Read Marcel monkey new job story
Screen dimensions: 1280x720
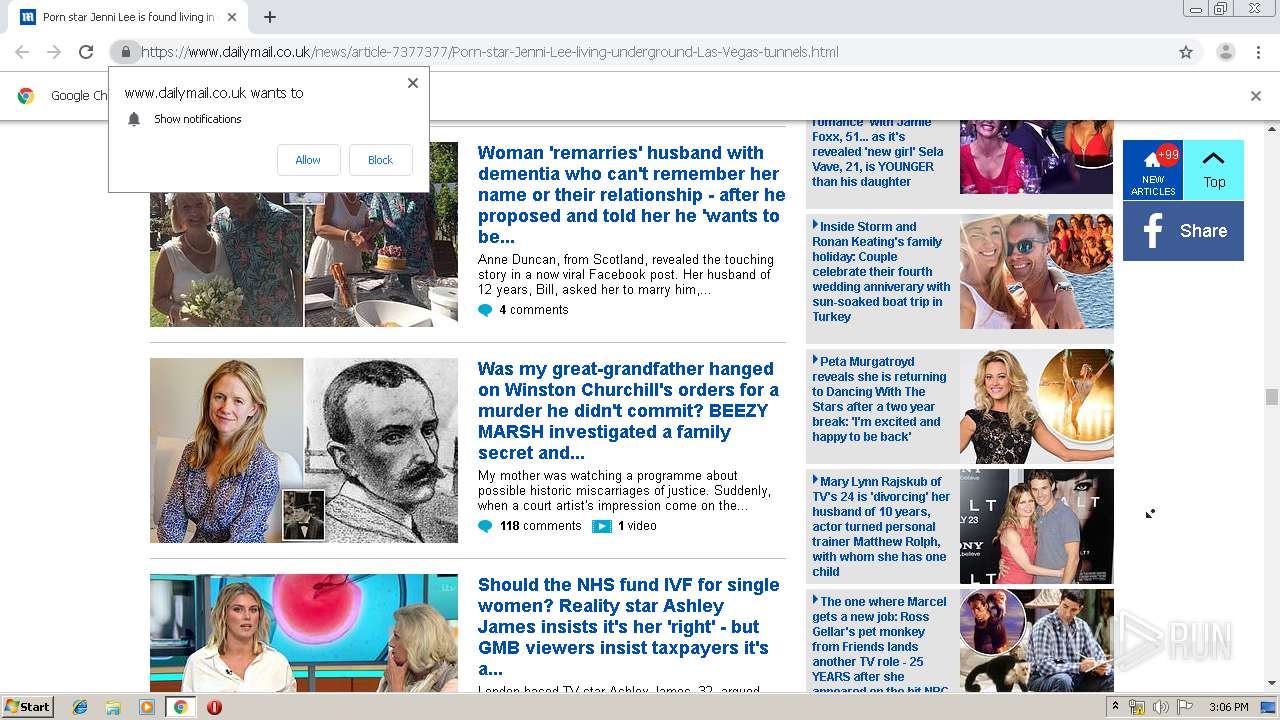pyautogui.click(x=881, y=641)
